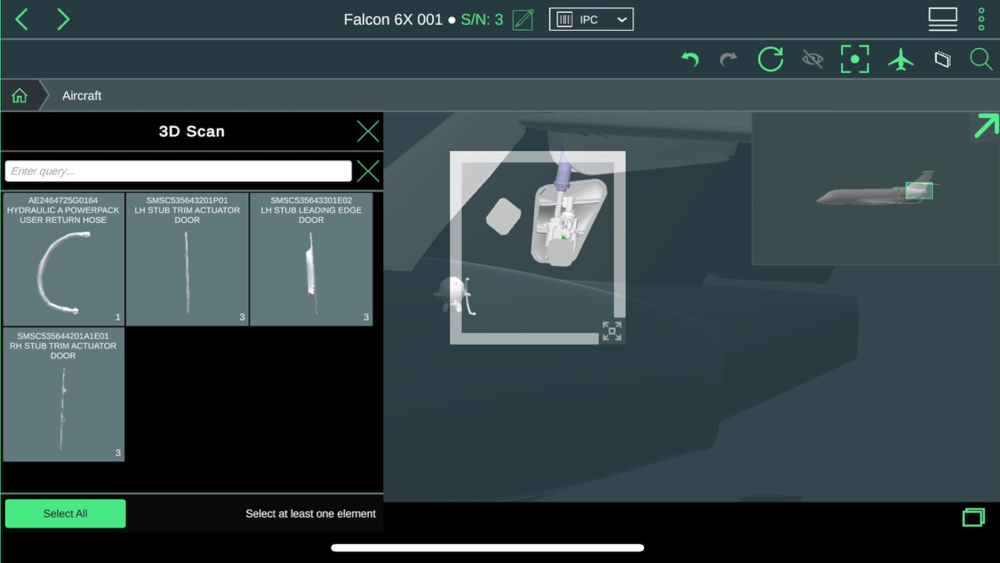
Task: Open the 3D scan cube icon
Action: (x=943, y=59)
